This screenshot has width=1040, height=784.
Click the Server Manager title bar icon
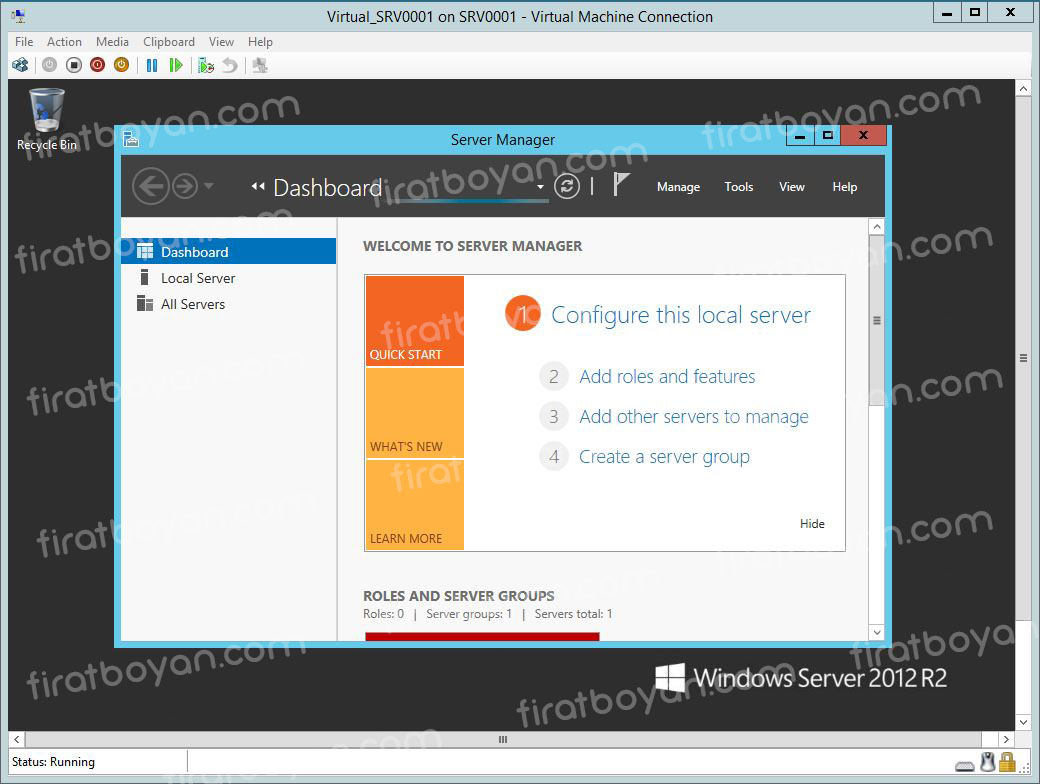tap(131, 139)
